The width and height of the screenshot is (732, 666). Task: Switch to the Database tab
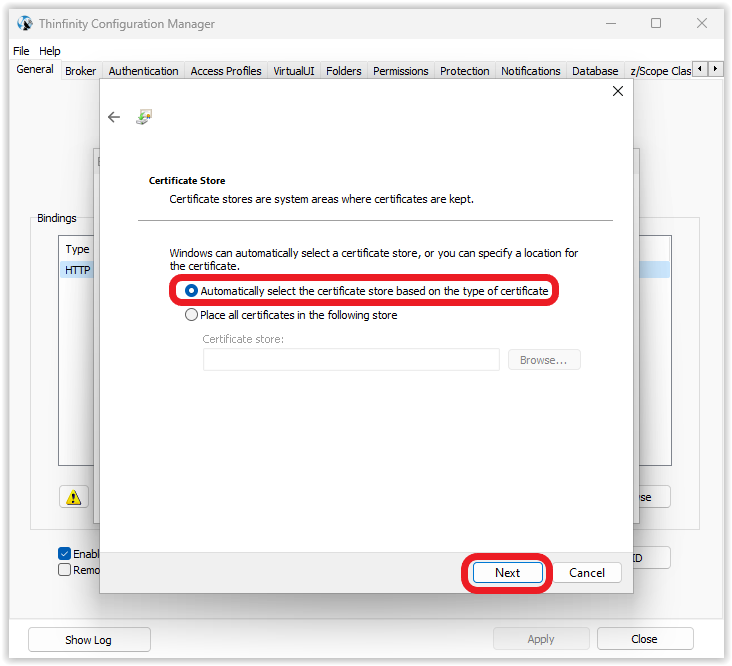click(595, 71)
